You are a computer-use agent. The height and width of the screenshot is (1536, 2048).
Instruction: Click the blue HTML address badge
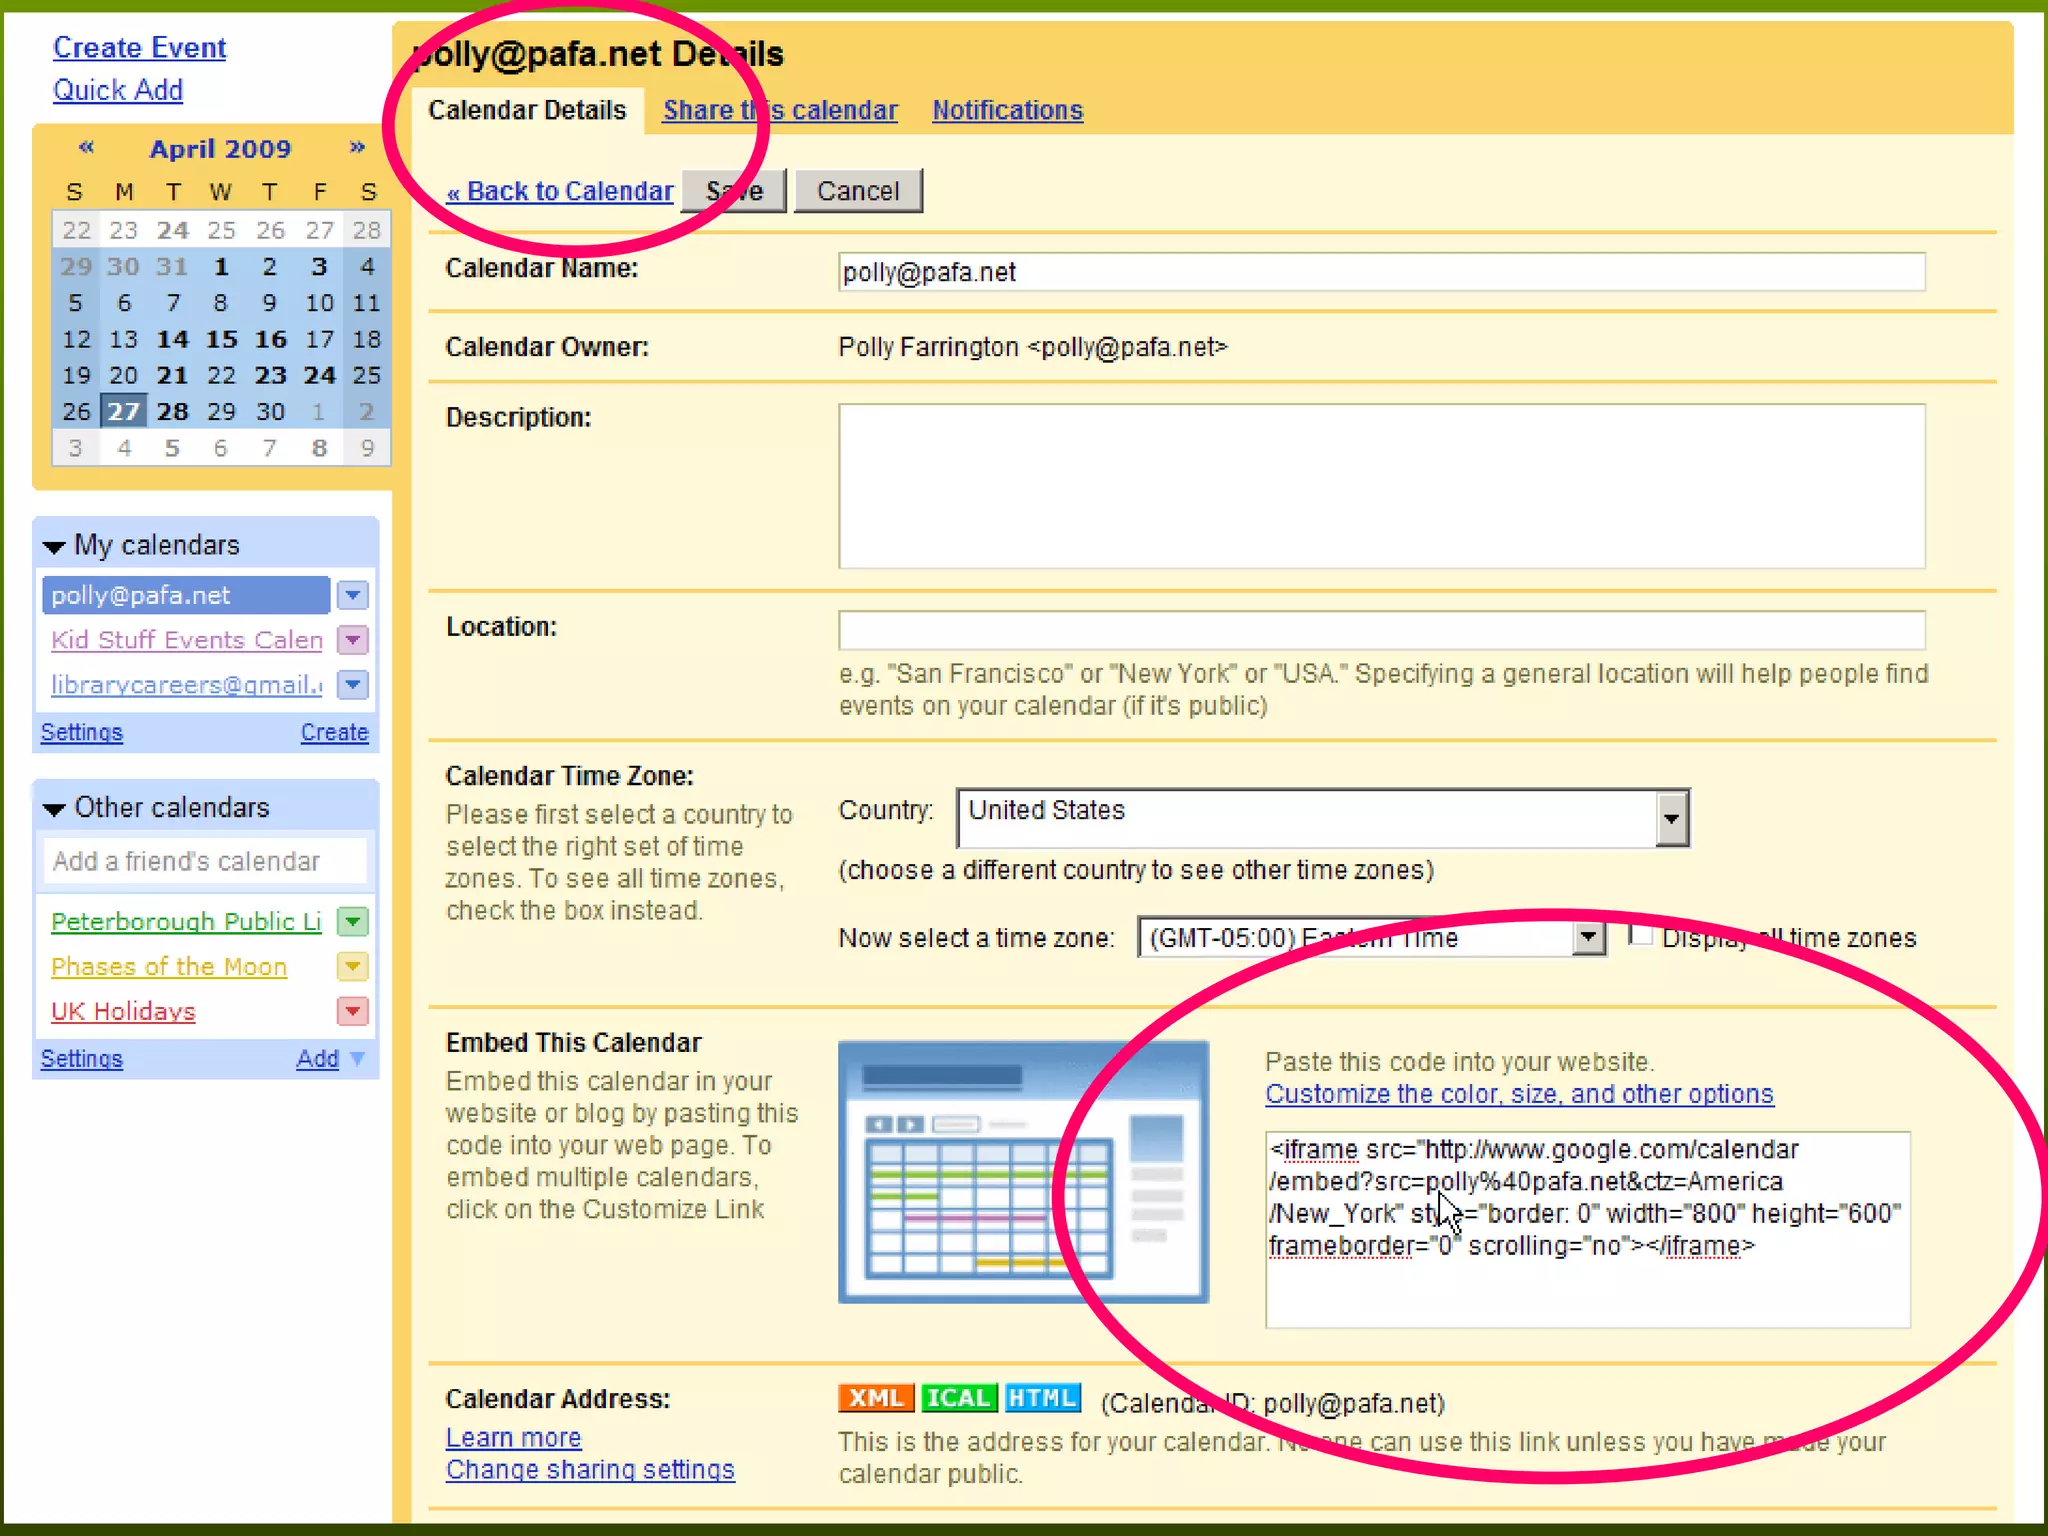click(1042, 1397)
